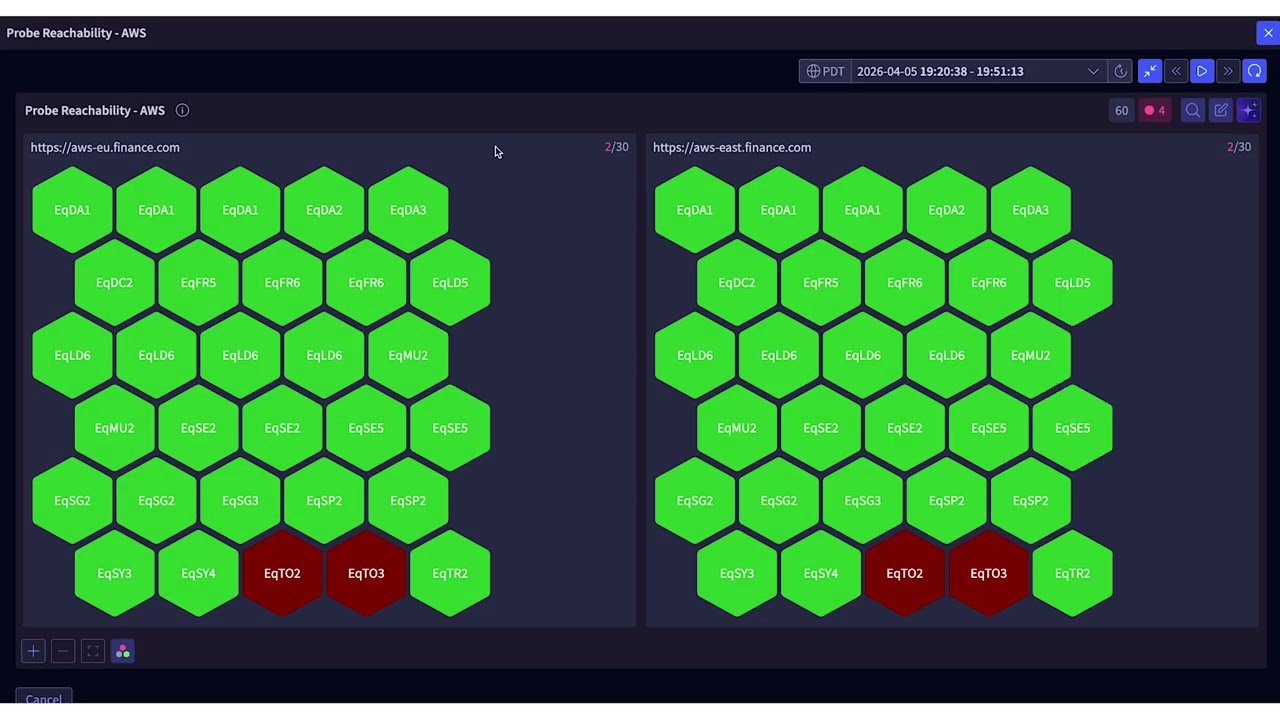This screenshot has width=1280, height=720.
Task: Click the refresh icon
Action: [x=1254, y=71]
